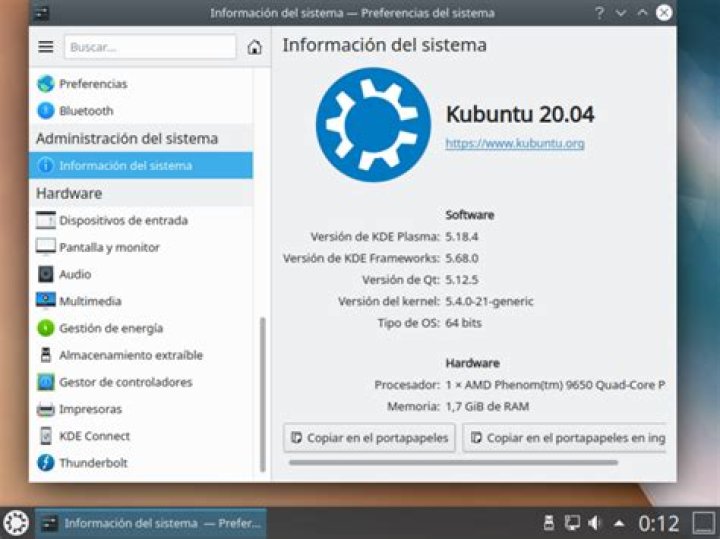Click the show desktop icon in panel
720x539 pixels.
pos(703,523)
